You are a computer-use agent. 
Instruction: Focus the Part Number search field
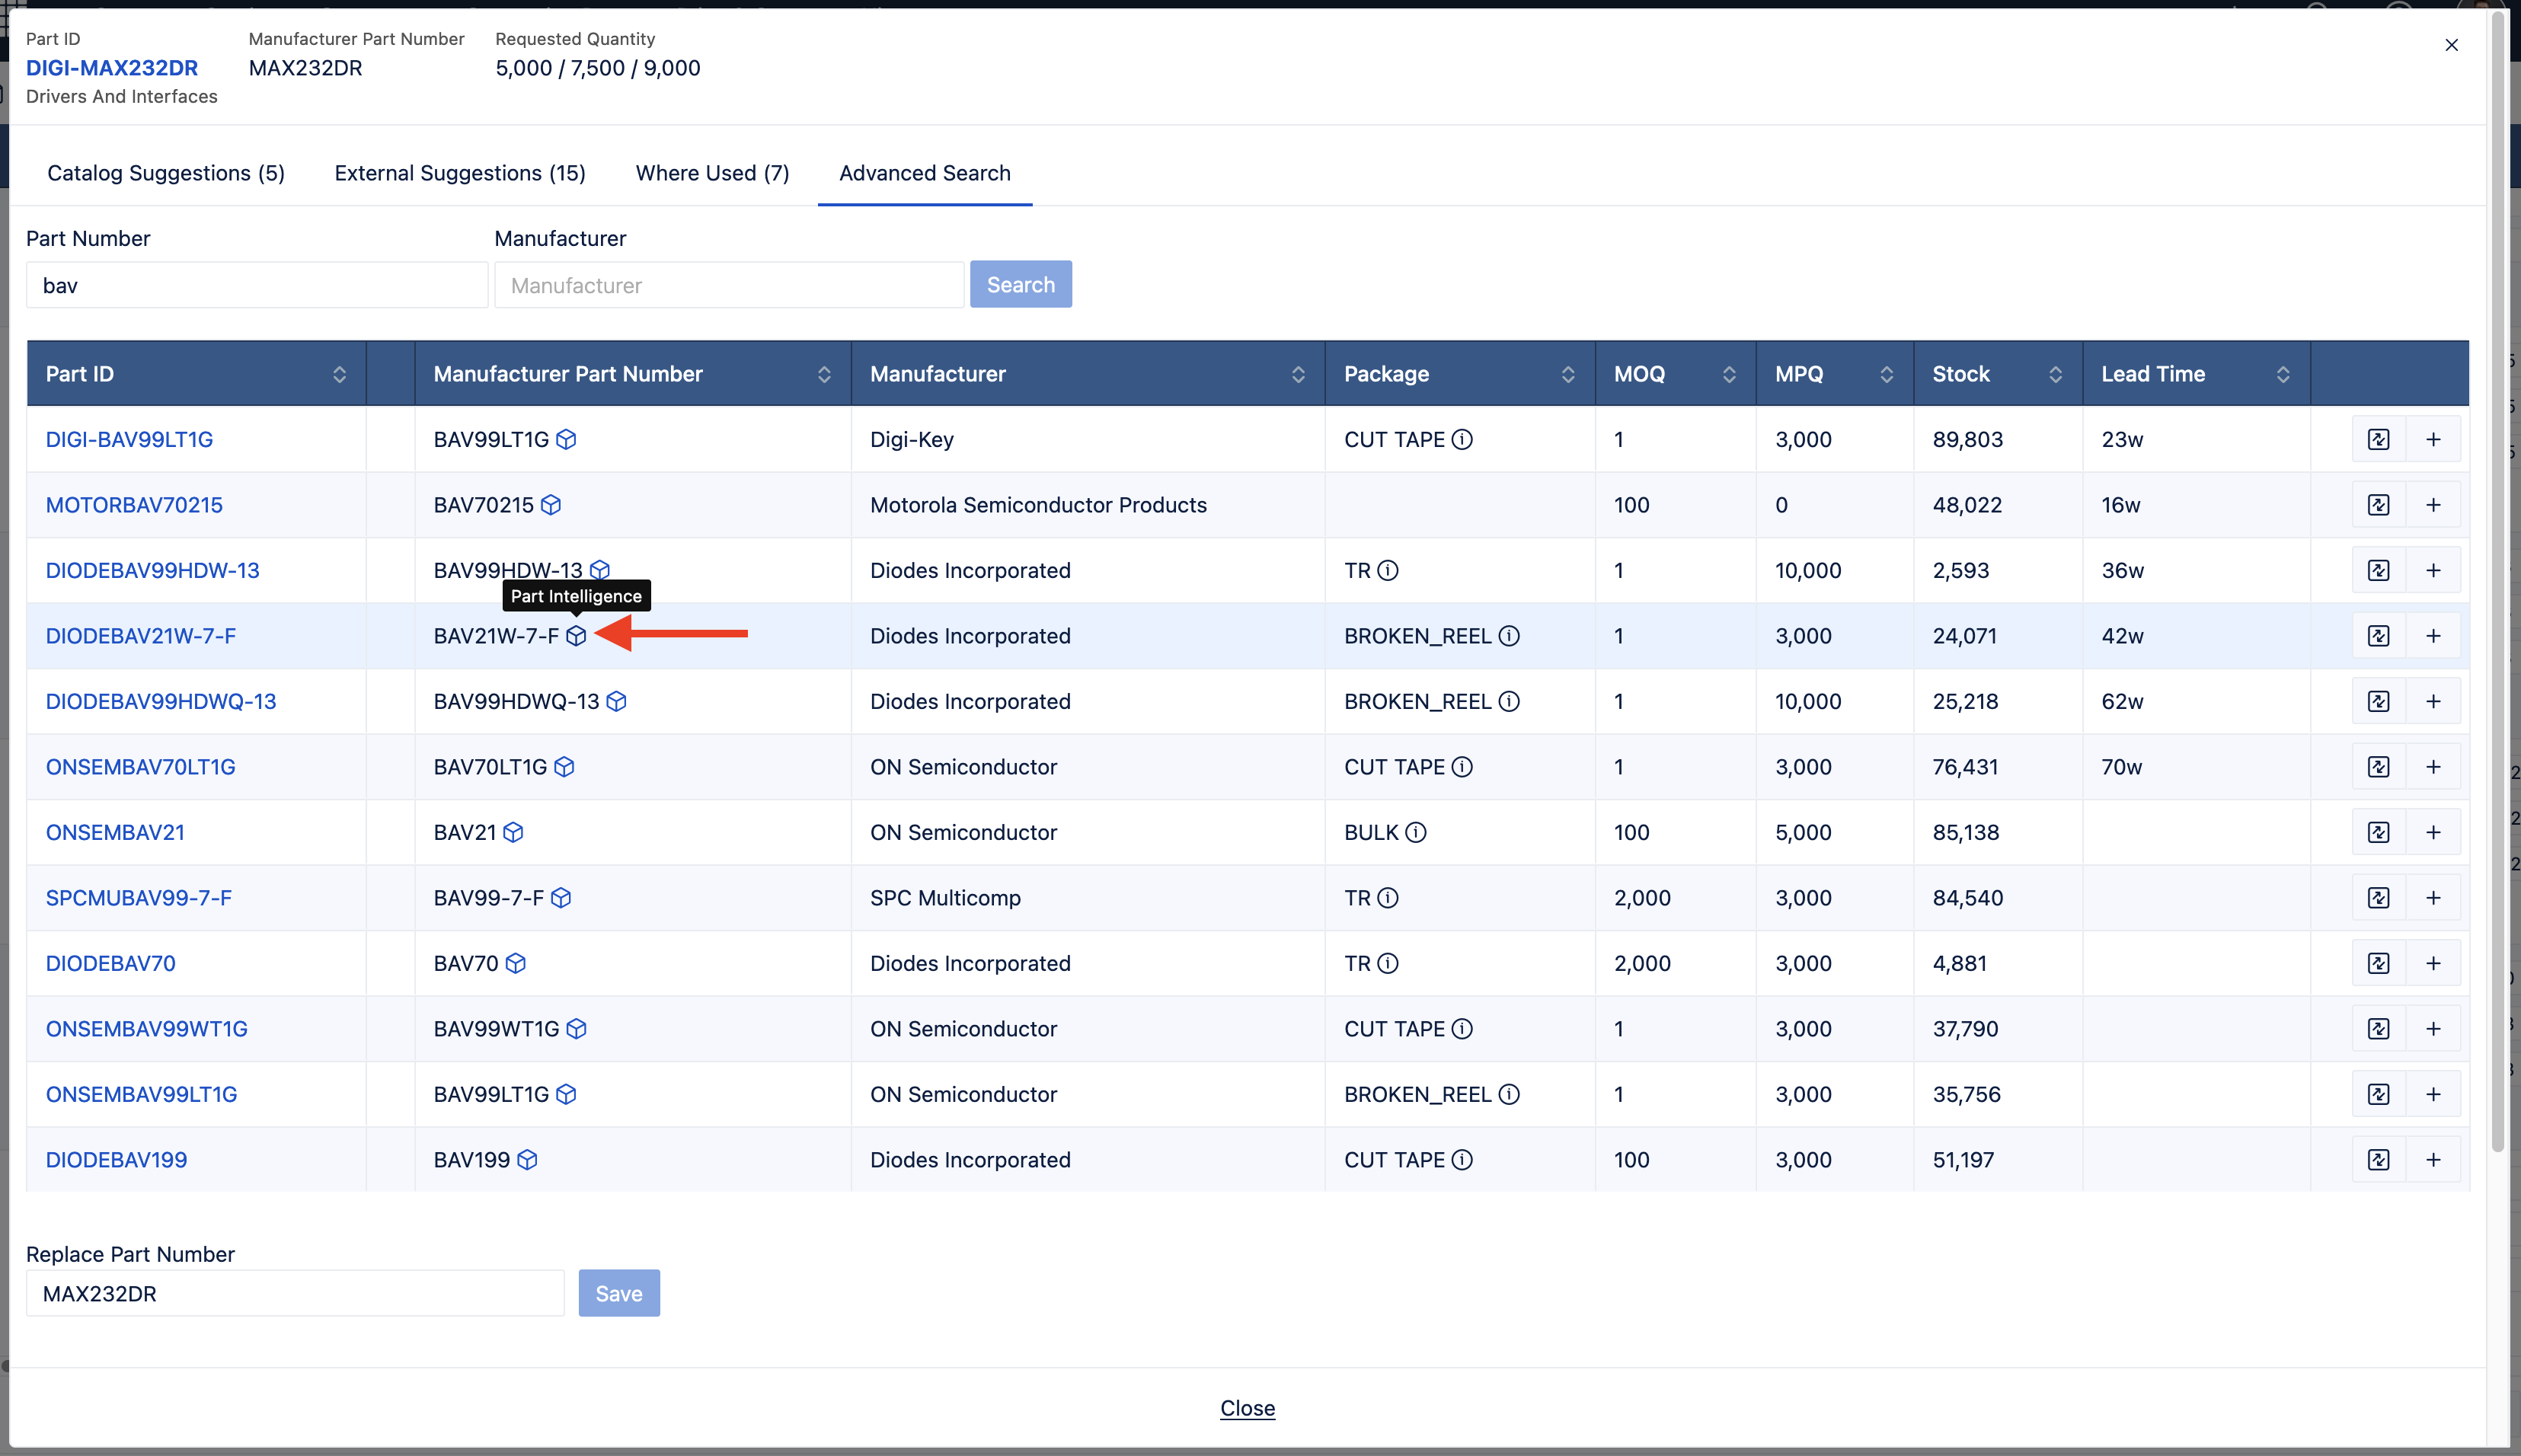[257, 285]
